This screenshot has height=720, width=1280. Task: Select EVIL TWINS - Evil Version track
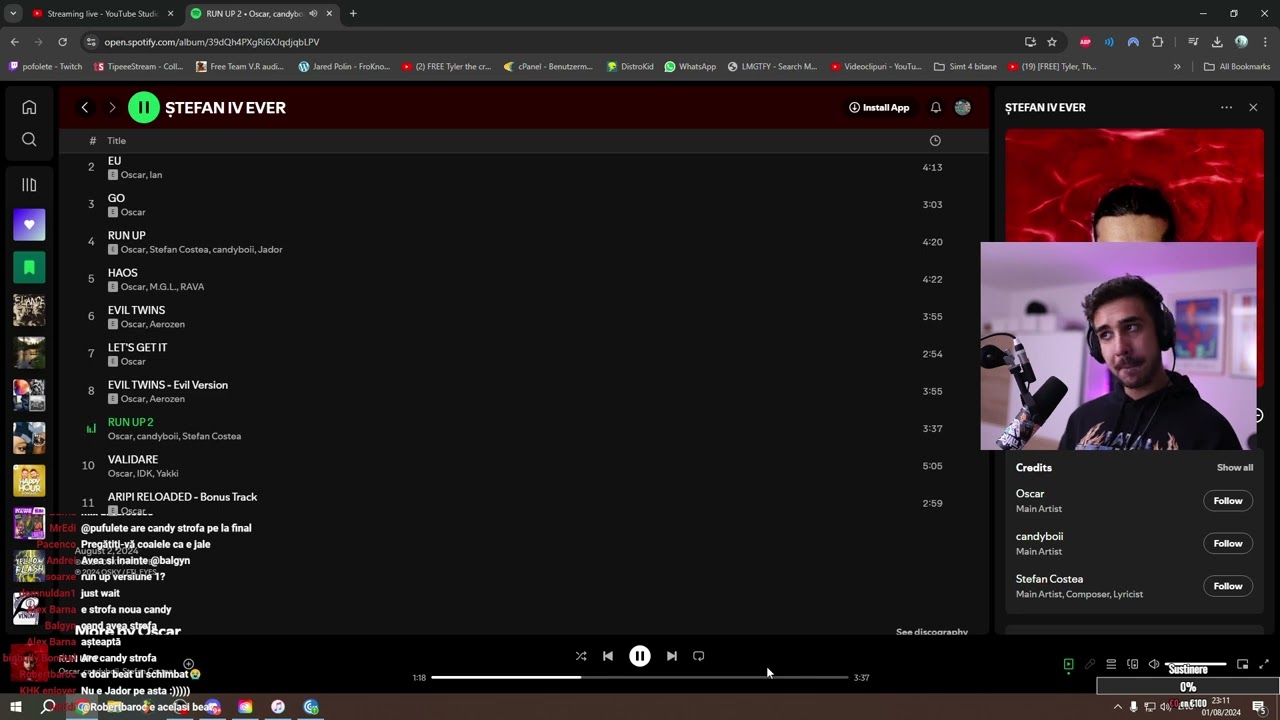click(168, 385)
